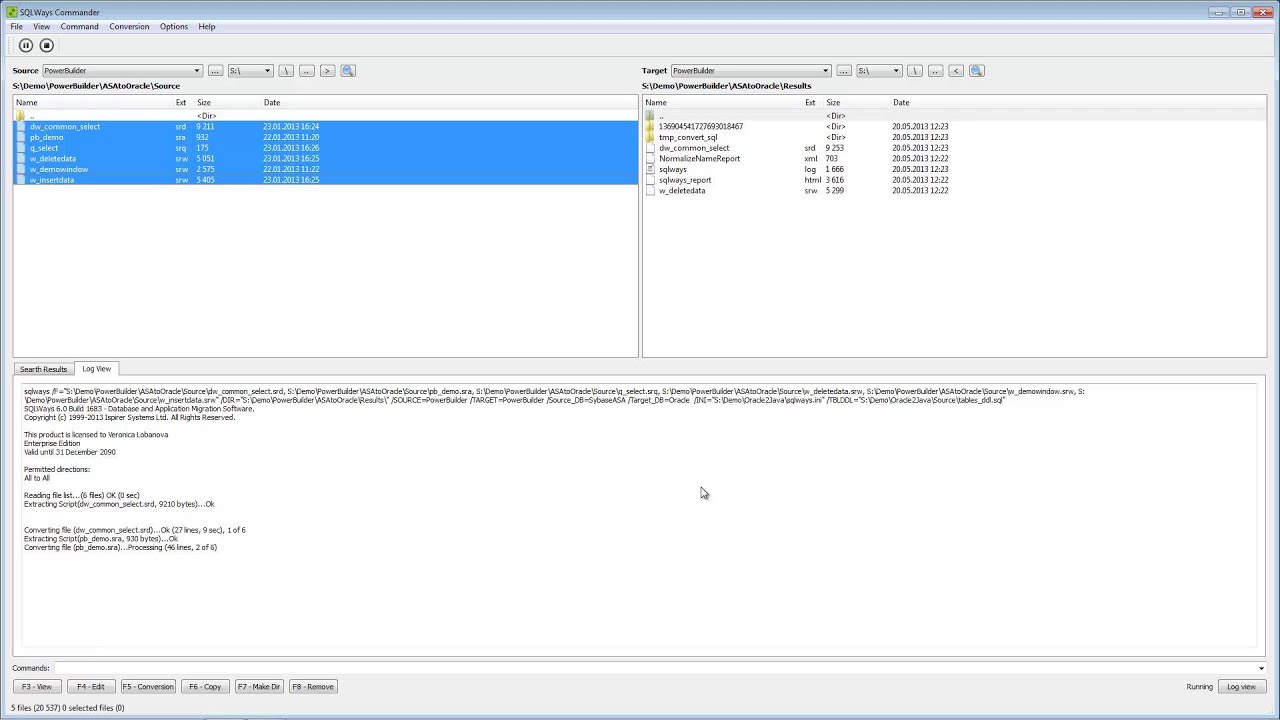Screen dimensions: 1280x720
Task: Click the F4 - Edit button
Action: 91,687
